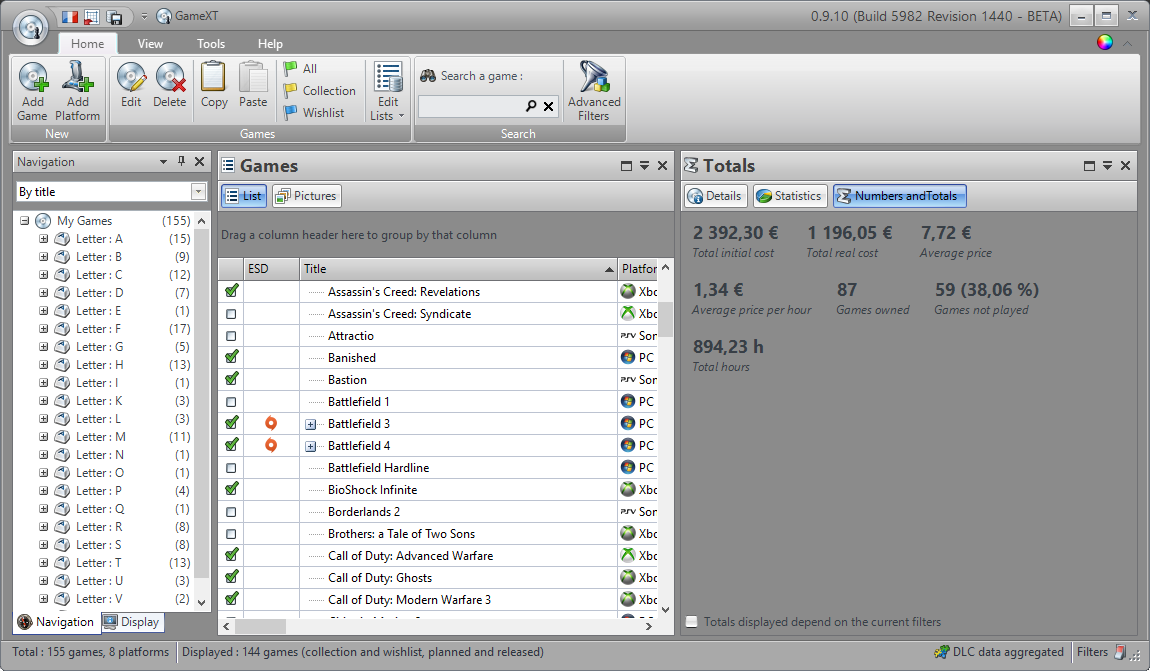Enable totals depend on current filters
Image resolution: width=1150 pixels, height=671 pixels.
click(692, 622)
